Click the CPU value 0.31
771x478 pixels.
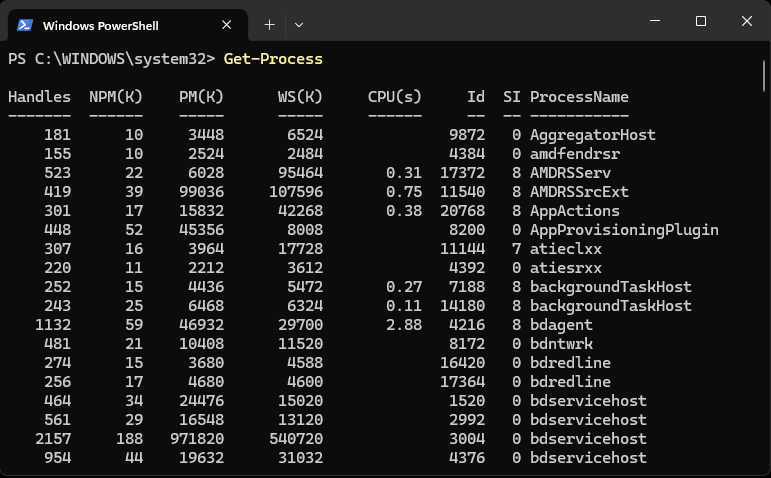[x=404, y=173]
